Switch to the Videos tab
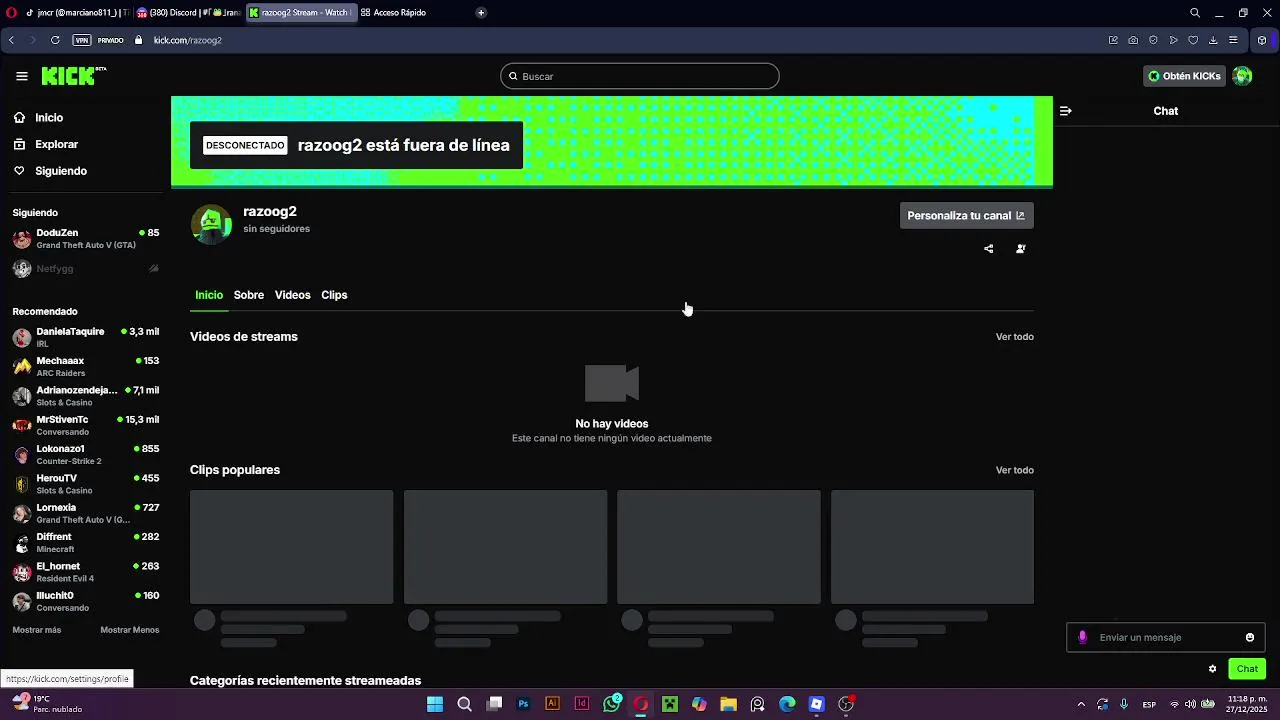Image resolution: width=1280 pixels, height=720 pixels. pos(292,295)
